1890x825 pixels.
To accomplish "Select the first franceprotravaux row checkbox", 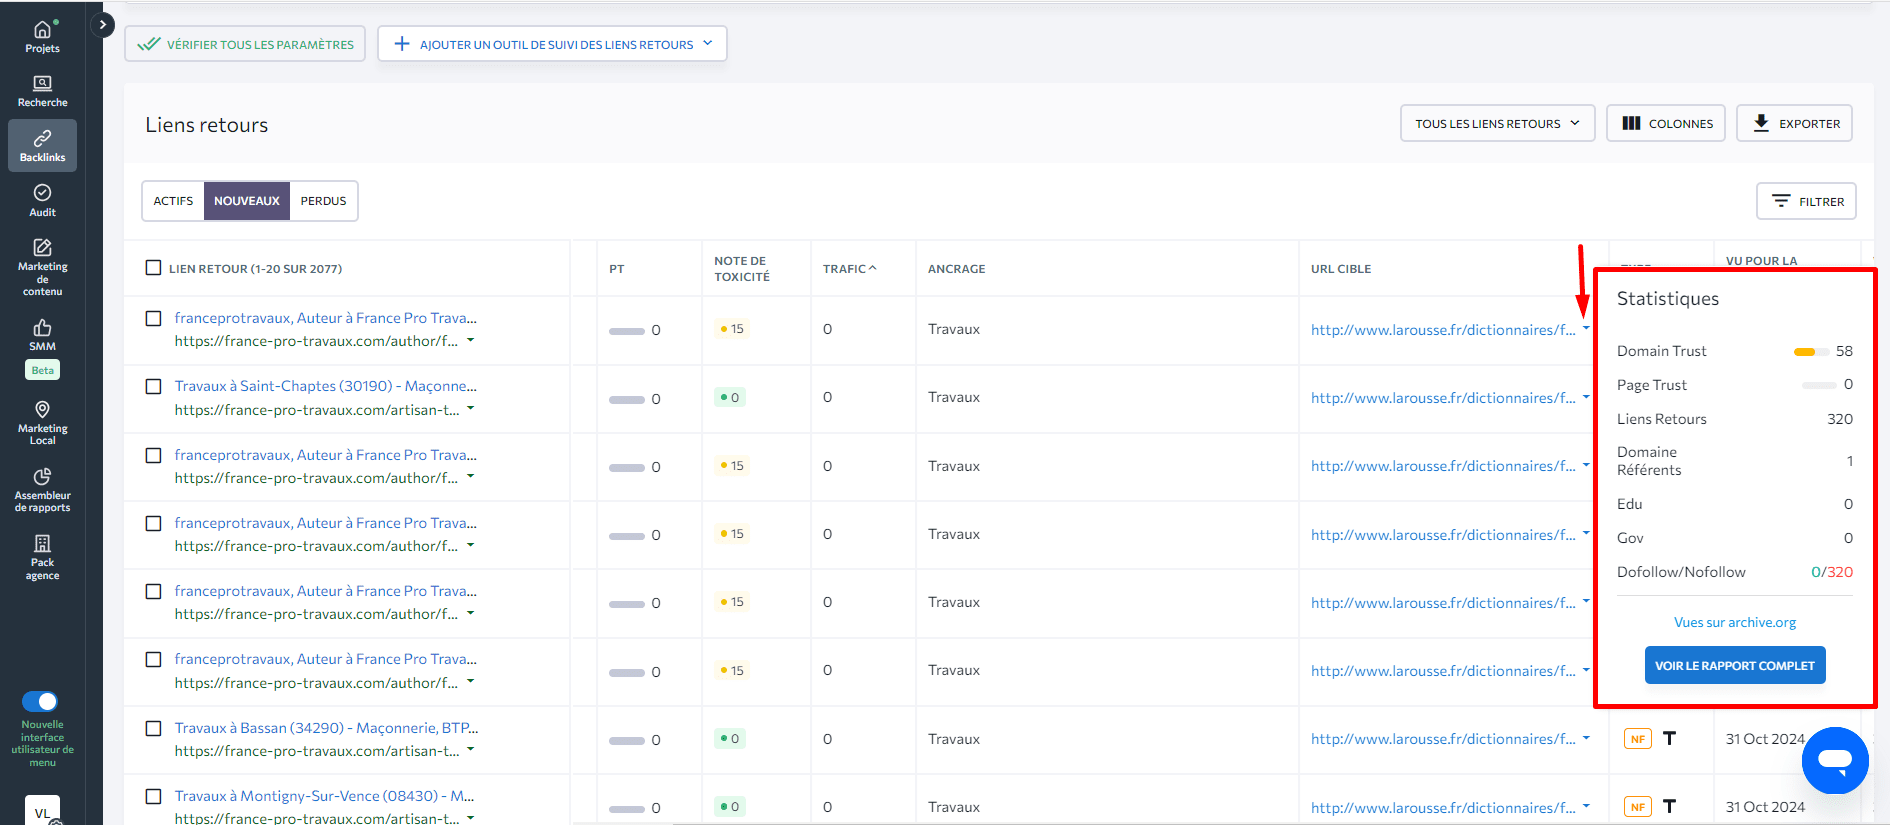I will 153,318.
